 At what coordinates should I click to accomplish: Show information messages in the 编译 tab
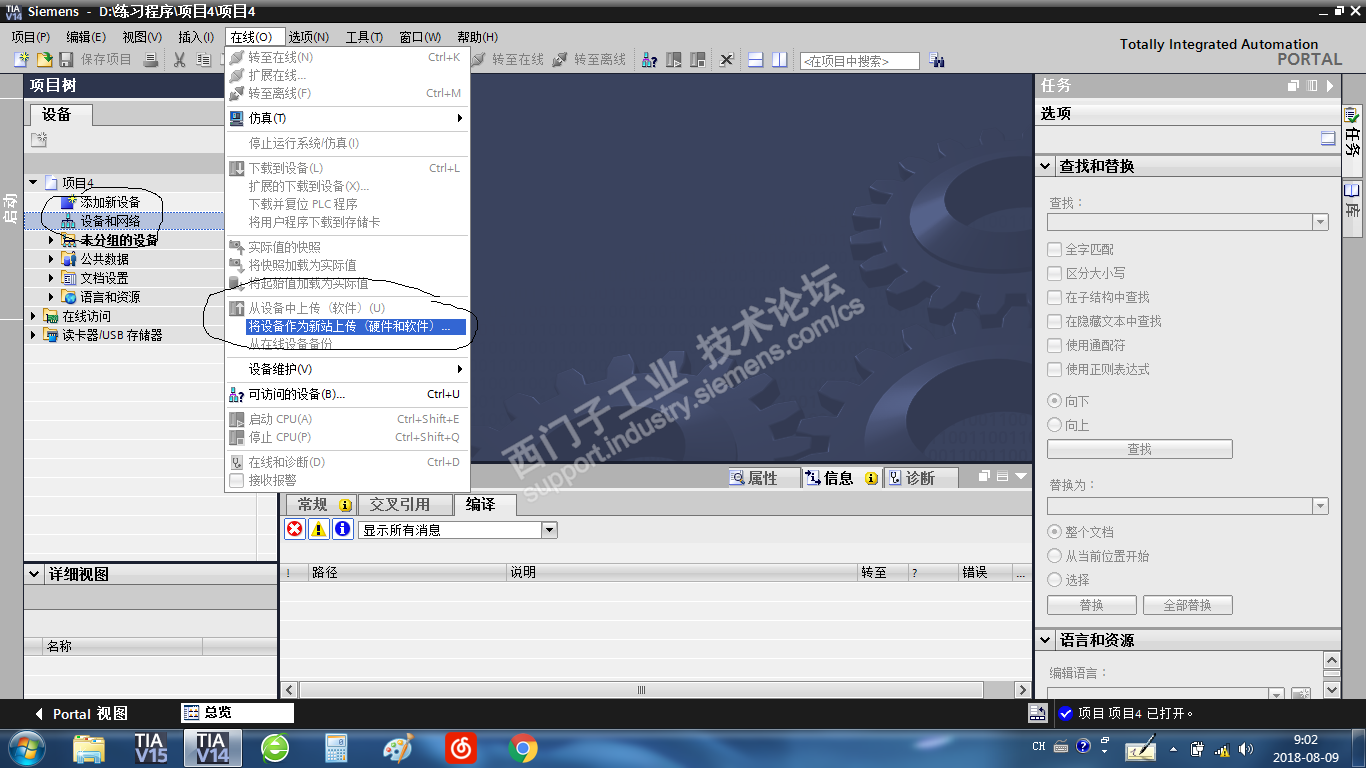point(343,530)
